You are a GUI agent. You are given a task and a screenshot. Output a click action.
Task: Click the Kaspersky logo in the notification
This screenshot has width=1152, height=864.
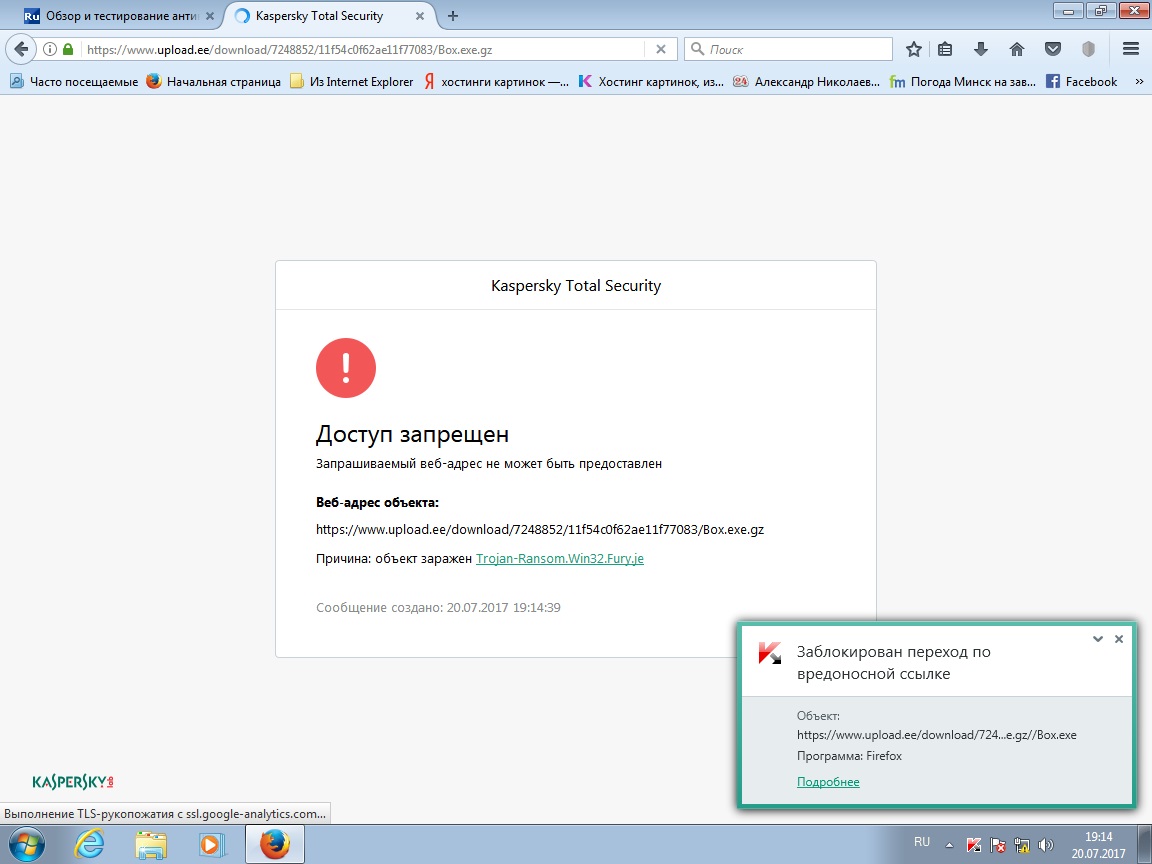[769, 652]
